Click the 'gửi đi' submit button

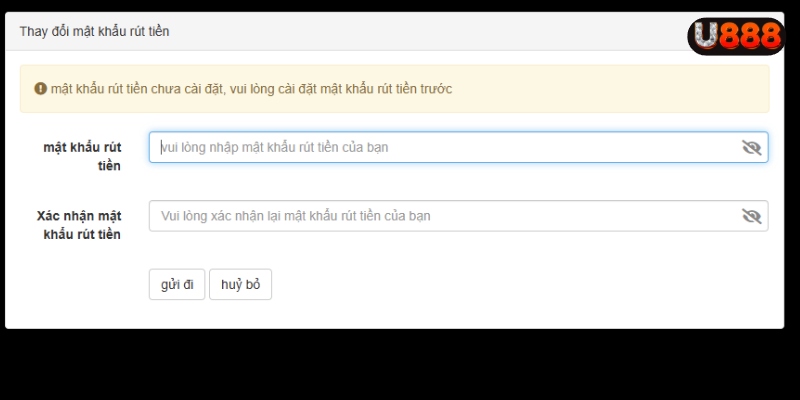177,285
